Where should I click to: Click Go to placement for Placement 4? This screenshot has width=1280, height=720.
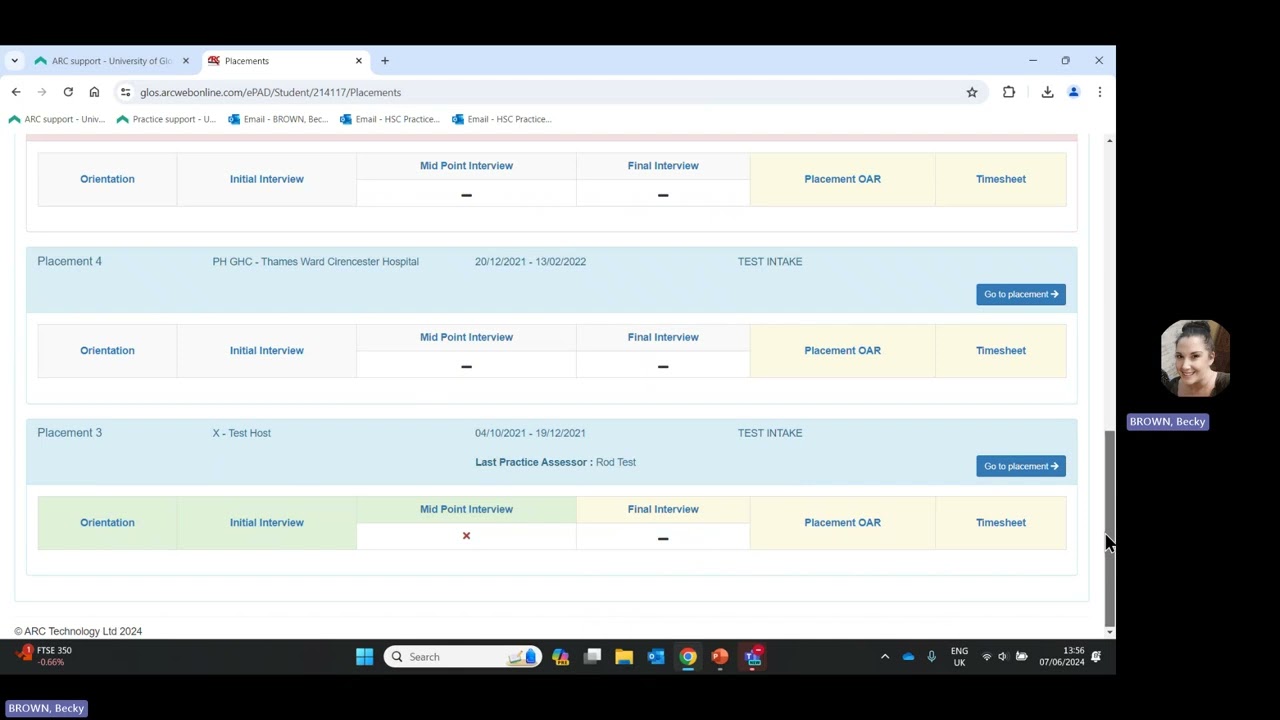(1021, 294)
